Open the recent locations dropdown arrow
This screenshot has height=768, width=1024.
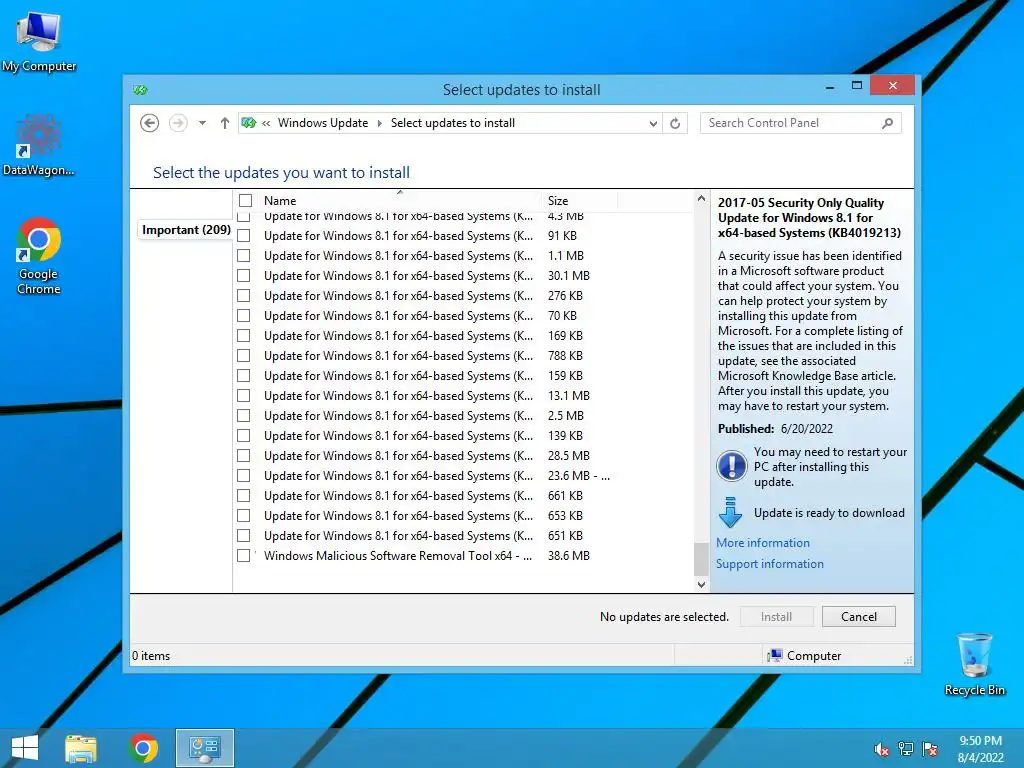(202, 123)
